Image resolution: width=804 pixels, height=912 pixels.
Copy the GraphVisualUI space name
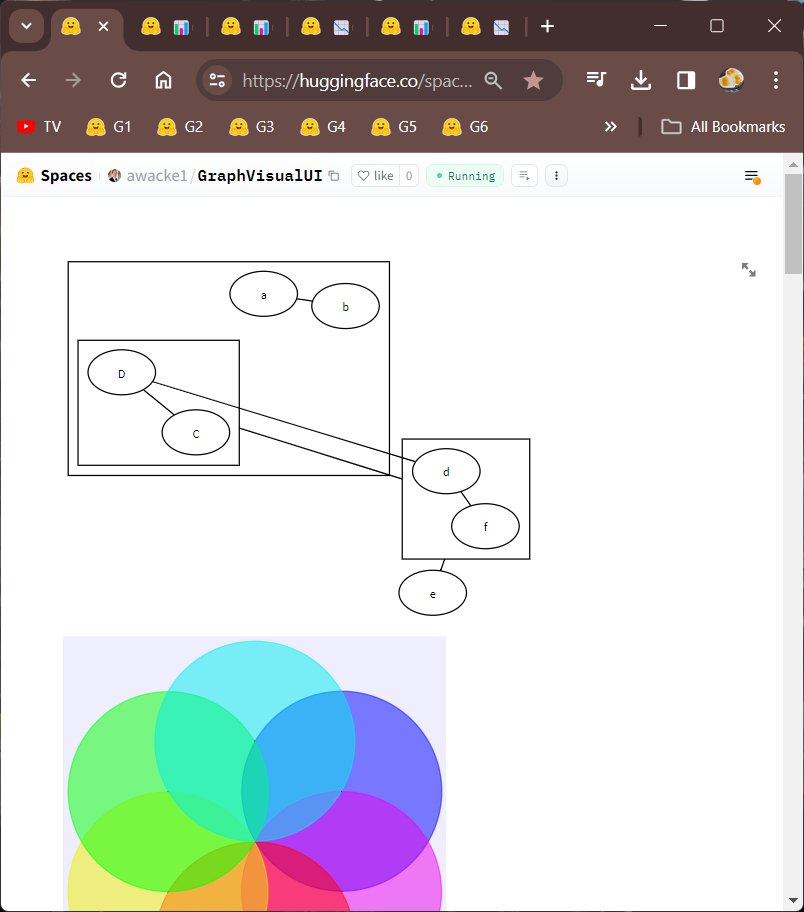(334, 176)
